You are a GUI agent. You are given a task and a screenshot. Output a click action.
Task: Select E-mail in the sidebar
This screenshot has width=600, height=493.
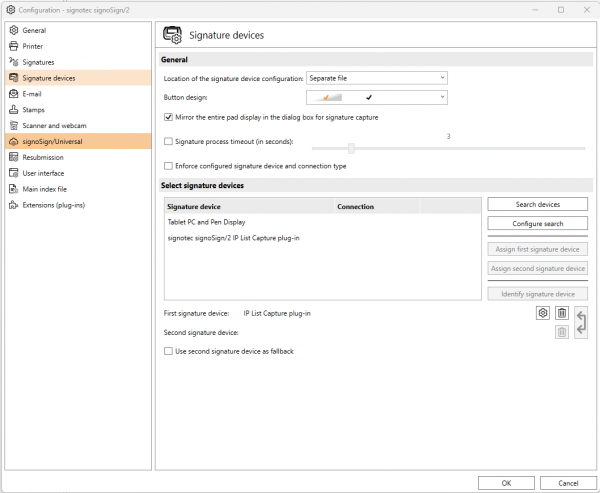(78, 94)
